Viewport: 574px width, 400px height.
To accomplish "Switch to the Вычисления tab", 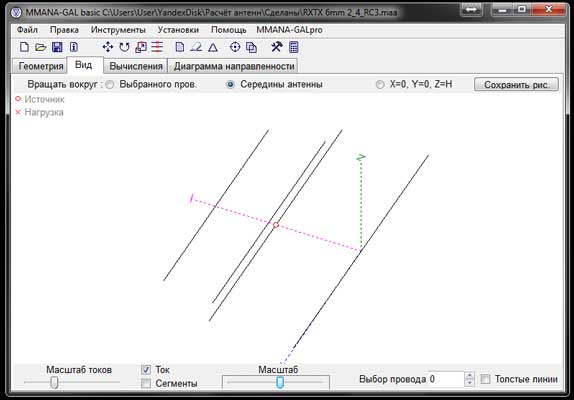I will [x=136, y=66].
